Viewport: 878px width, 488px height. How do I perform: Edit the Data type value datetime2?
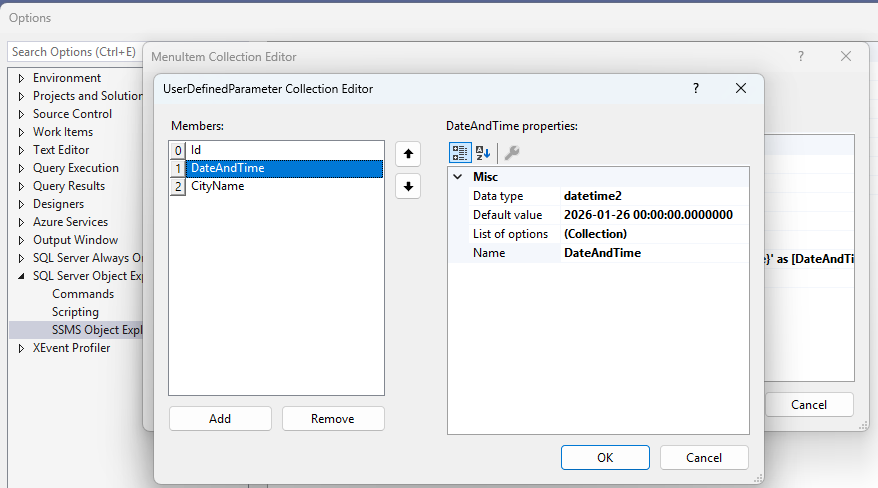tap(655, 196)
